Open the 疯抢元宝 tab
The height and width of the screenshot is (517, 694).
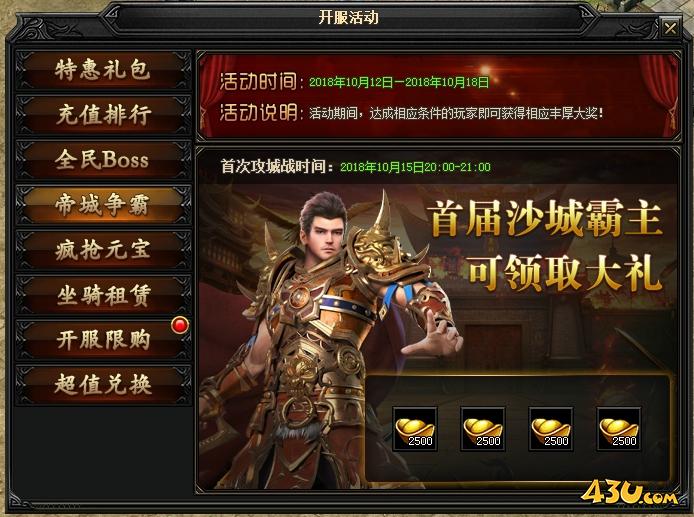103,250
